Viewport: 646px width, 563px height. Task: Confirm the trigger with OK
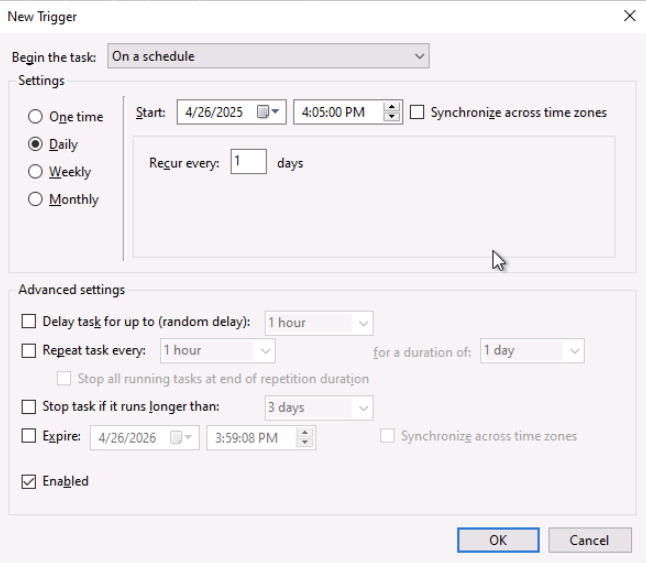click(498, 540)
